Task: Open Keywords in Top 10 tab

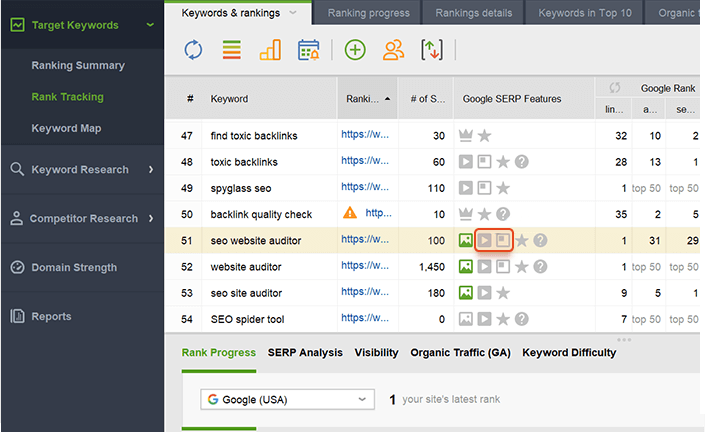Action: click(585, 13)
